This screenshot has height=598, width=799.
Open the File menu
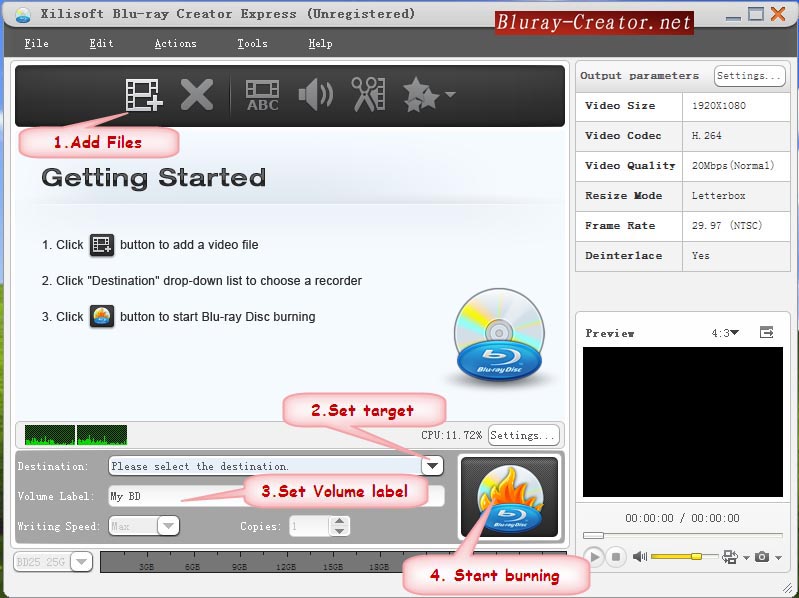[36, 44]
